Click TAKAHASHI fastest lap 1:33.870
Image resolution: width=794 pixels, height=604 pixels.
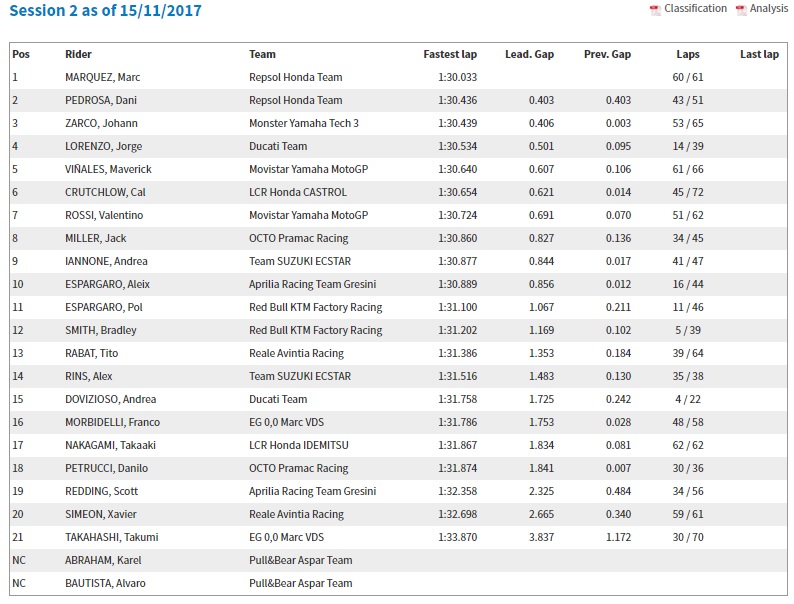click(x=458, y=537)
